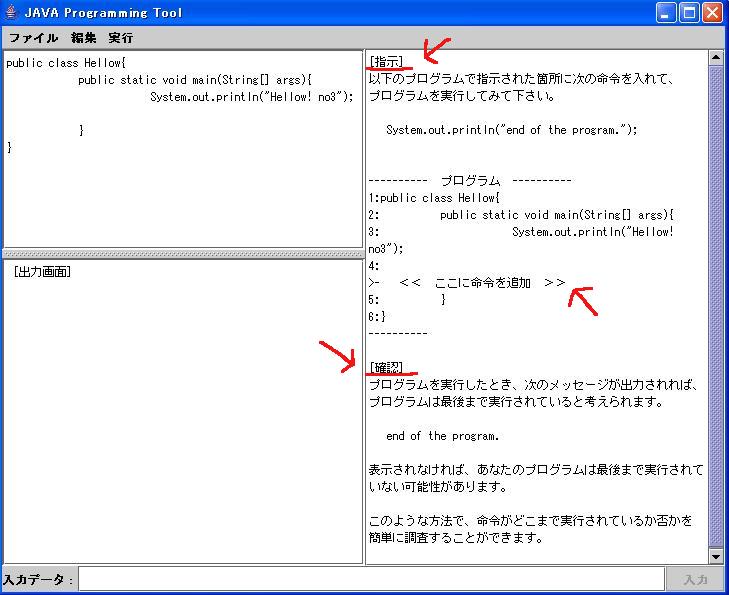This screenshot has height=595, width=729.
Task: Click the [出力画面] label in output pane
Action: coord(42,271)
